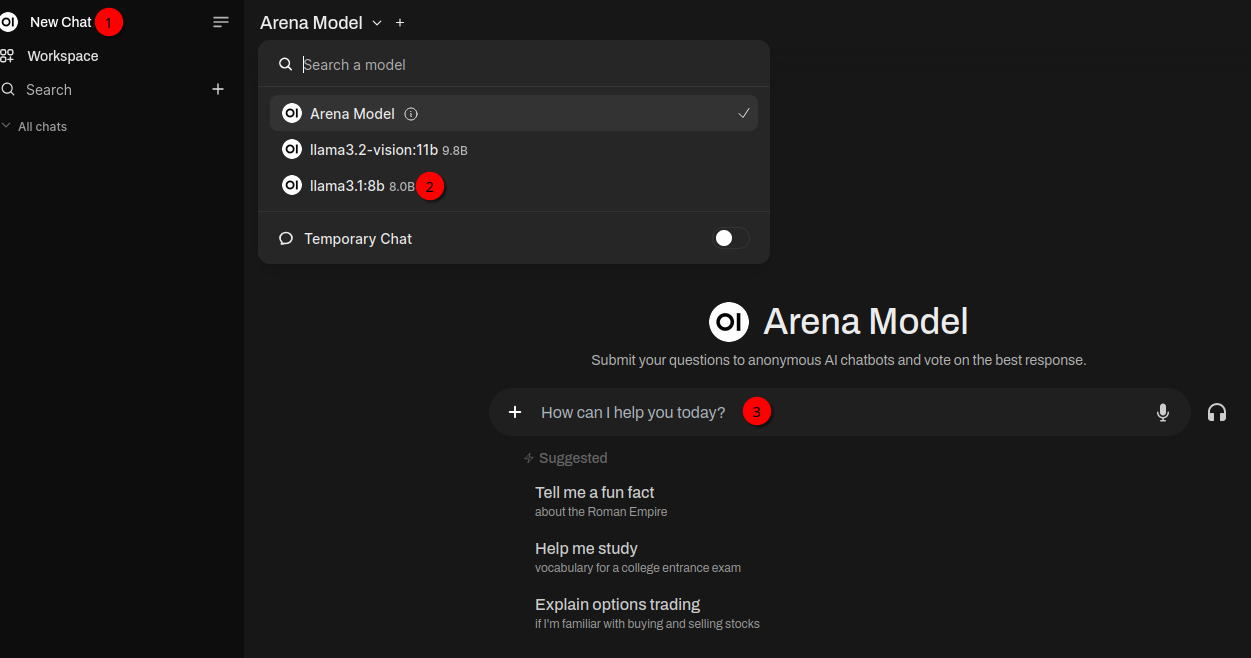Click the Open WebUI logo beside New Chat
Viewport: 1251px width, 658px height.
(8, 22)
